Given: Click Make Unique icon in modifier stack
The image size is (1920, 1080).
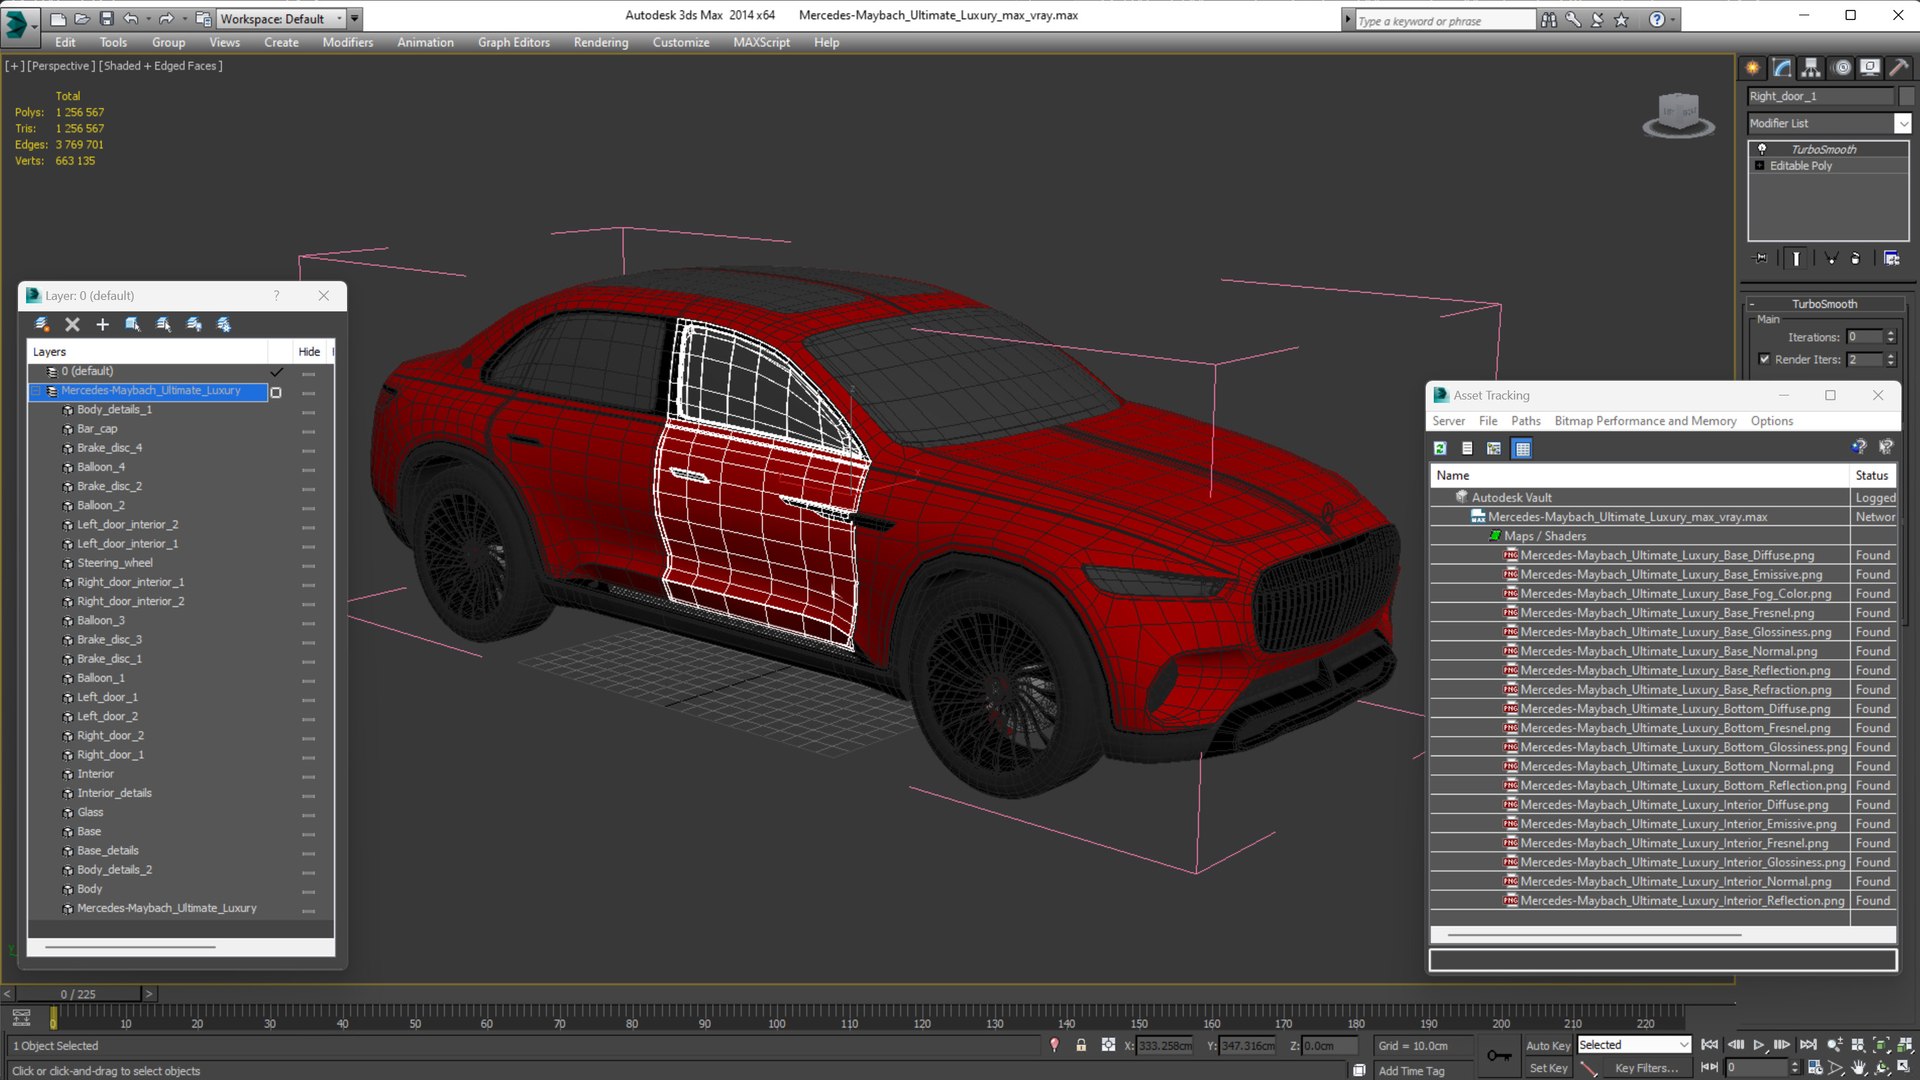Looking at the screenshot, I should (x=1831, y=258).
